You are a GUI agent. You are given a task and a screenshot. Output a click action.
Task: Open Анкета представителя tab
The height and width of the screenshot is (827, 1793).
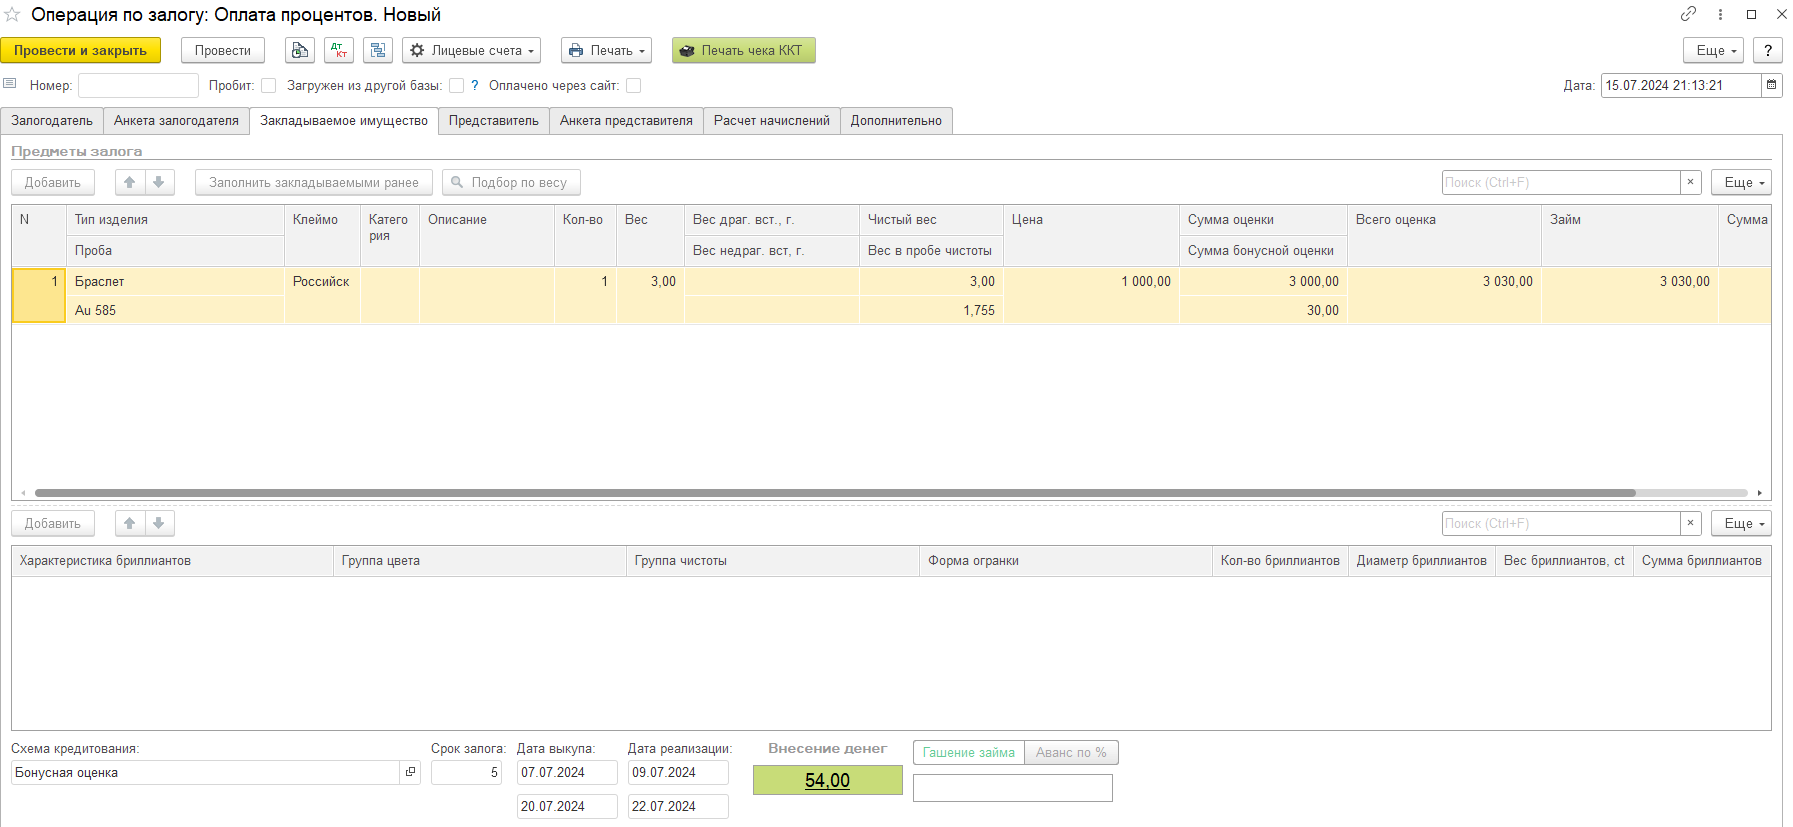(626, 121)
